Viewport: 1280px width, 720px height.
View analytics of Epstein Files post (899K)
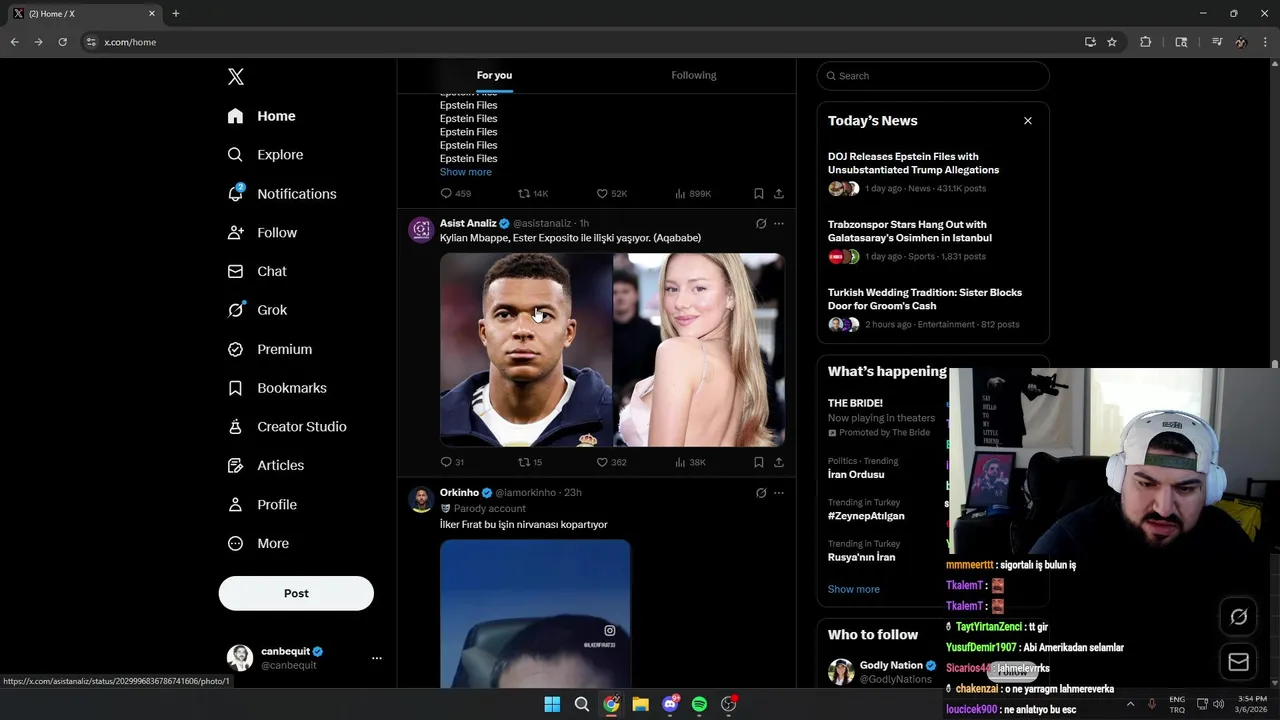click(692, 194)
